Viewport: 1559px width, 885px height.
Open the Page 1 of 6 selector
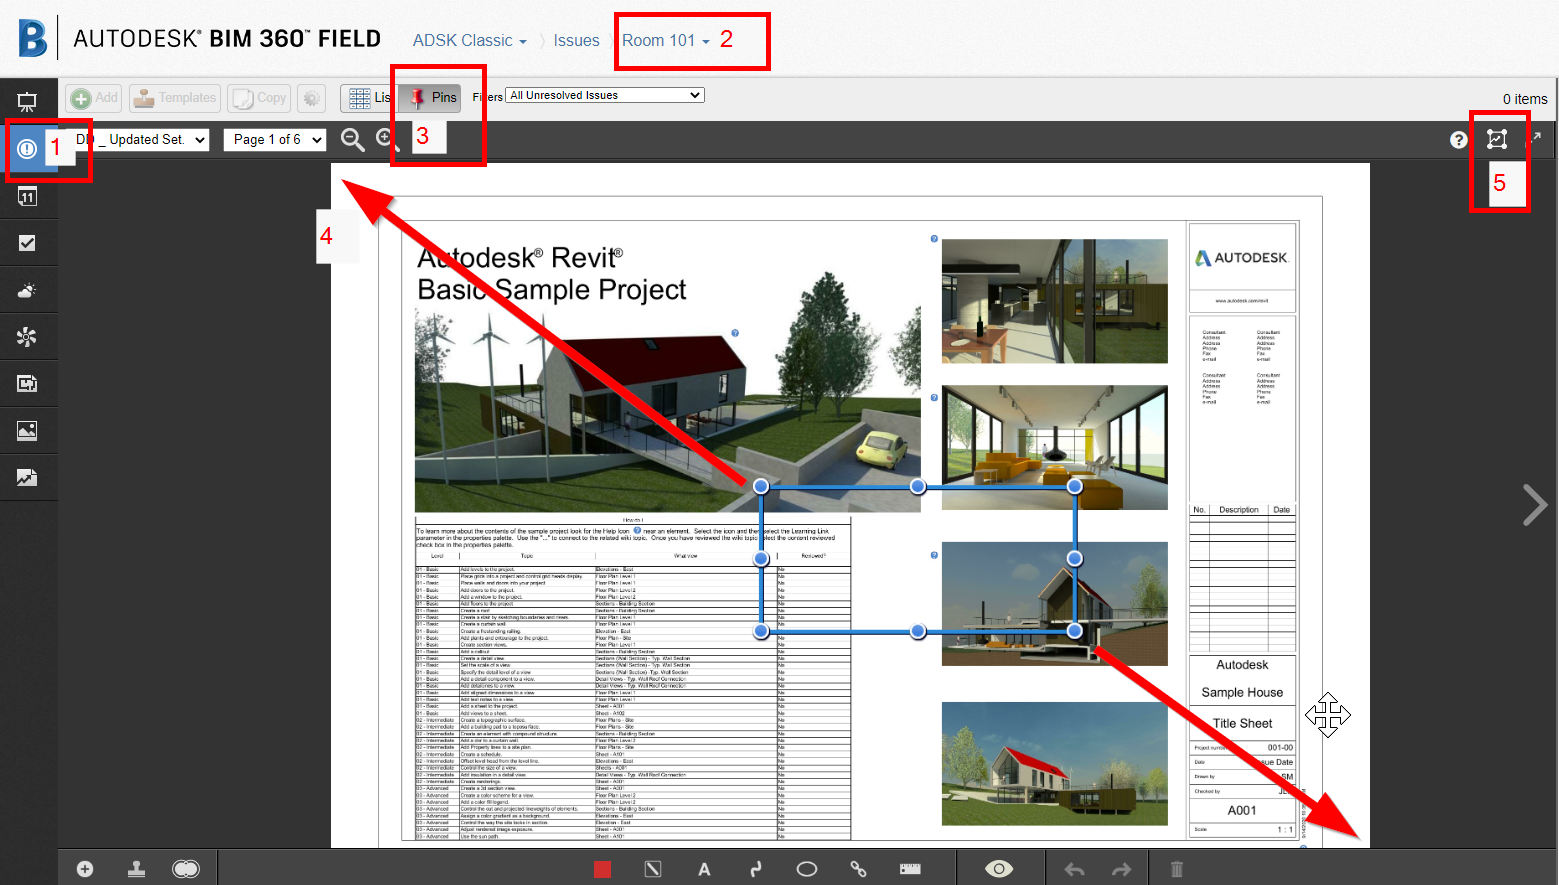pyautogui.click(x=274, y=139)
